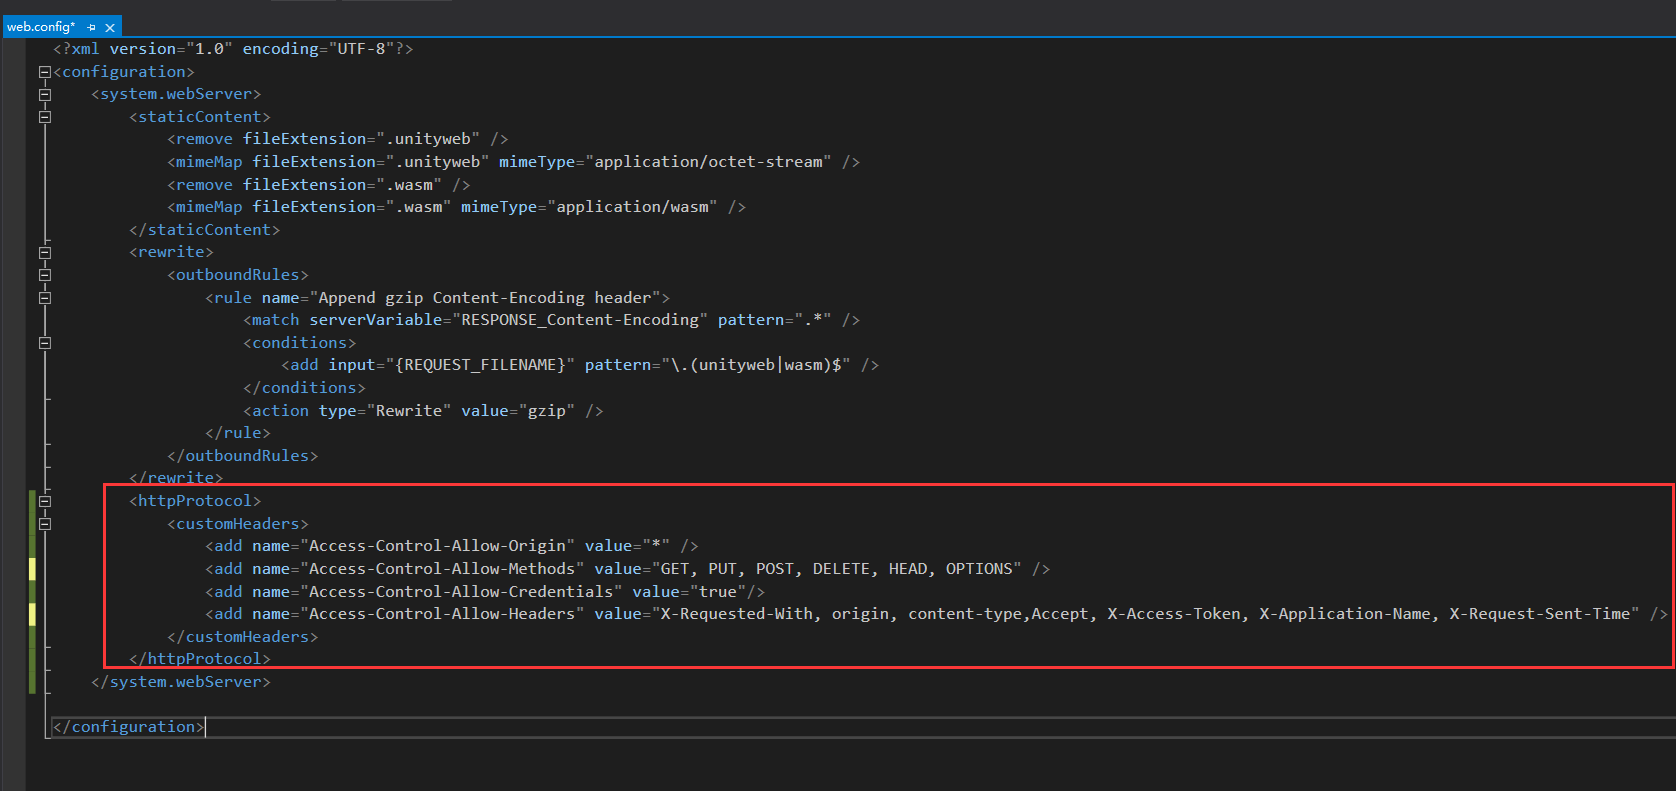Viewport: 1676px width, 791px height.
Task: Click the closing configuration tag
Action: pyautogui.click(x=128, y=727)
